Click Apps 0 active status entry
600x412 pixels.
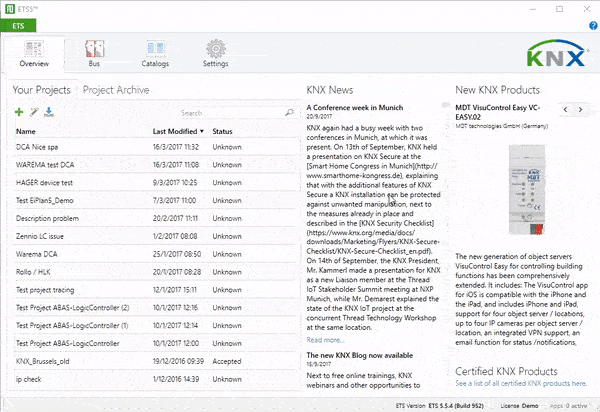(569, 405)
